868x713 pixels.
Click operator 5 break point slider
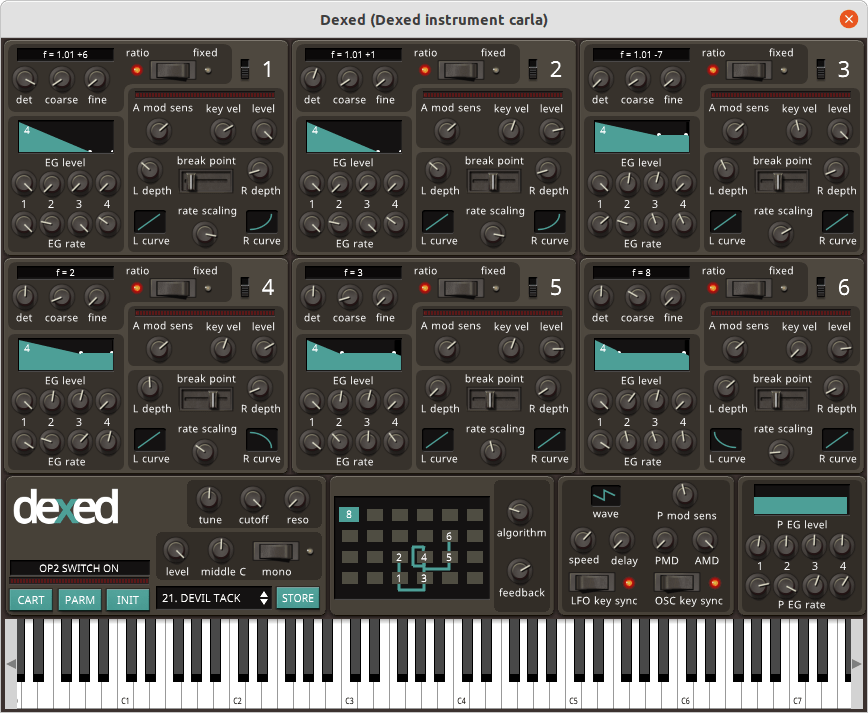click(494, 399)
